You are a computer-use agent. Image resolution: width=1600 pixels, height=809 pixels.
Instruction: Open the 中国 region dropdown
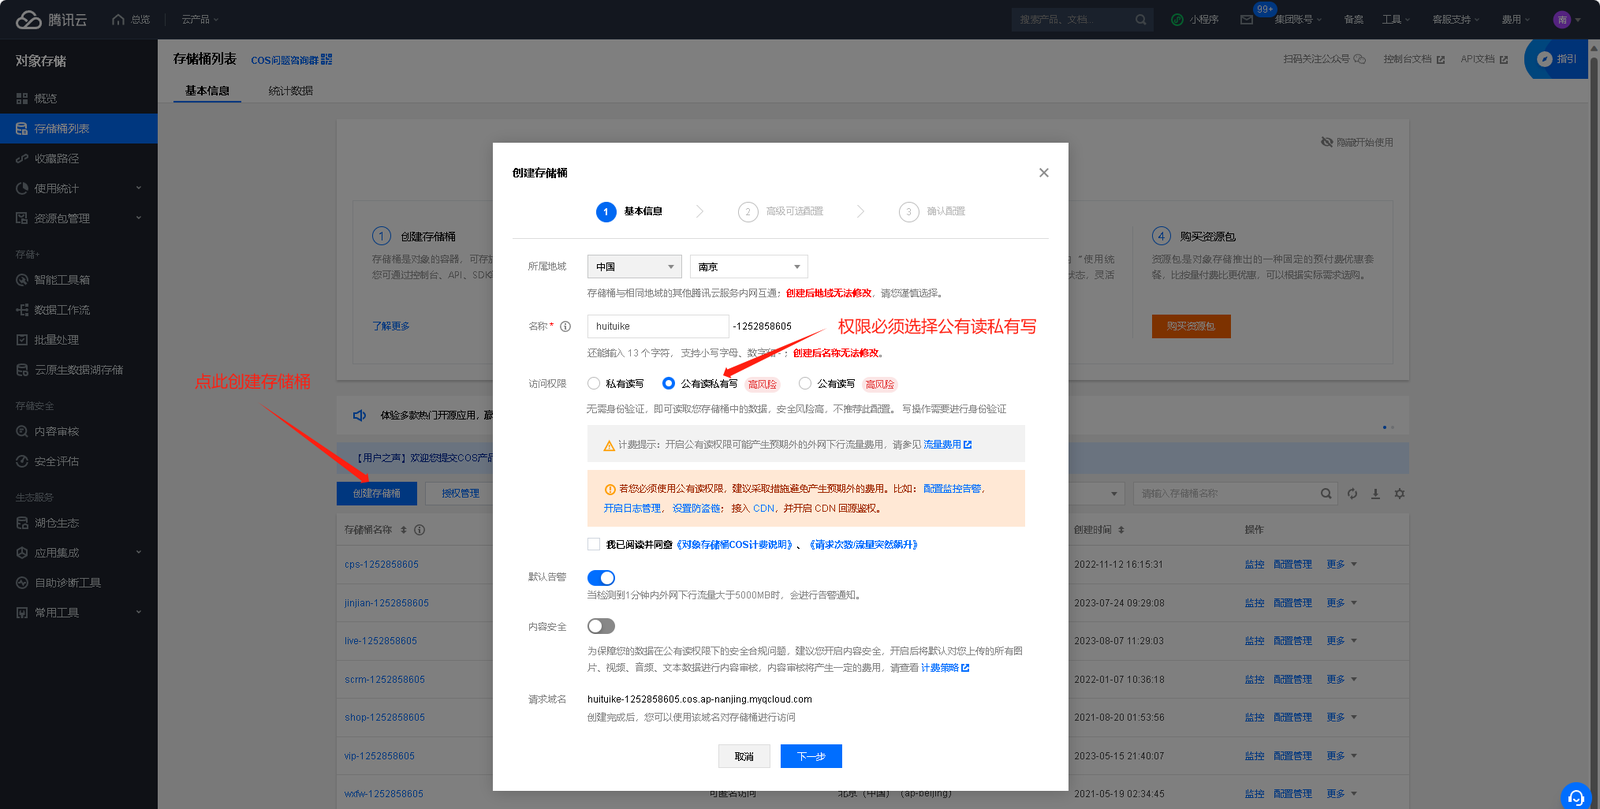point(634,267)
